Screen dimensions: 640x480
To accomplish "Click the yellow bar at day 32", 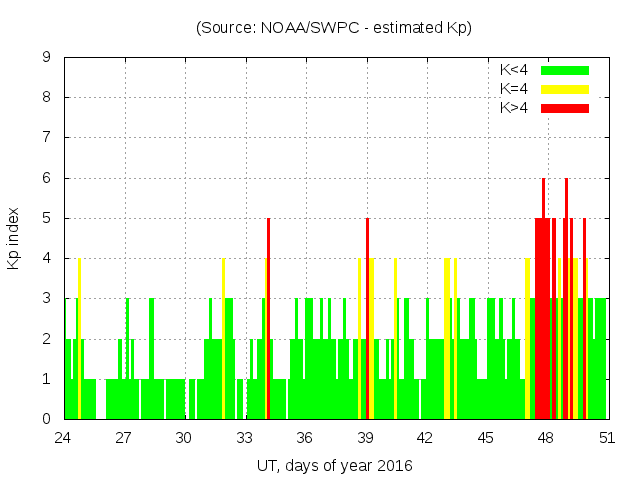I will click(x=224, y=340).
